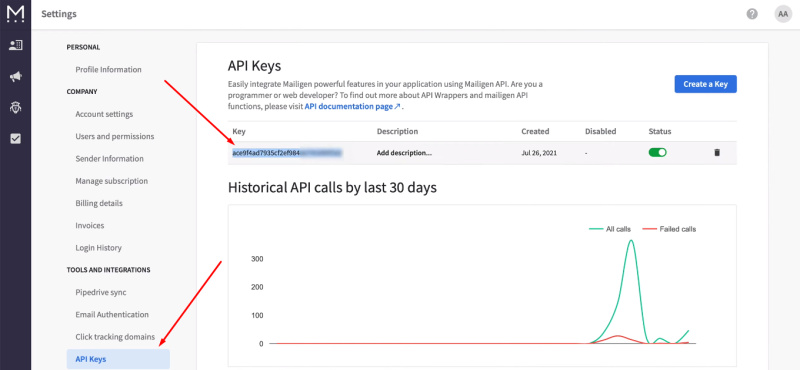Click the API Keys heading

pyautogui.click(x=255, y=66)
